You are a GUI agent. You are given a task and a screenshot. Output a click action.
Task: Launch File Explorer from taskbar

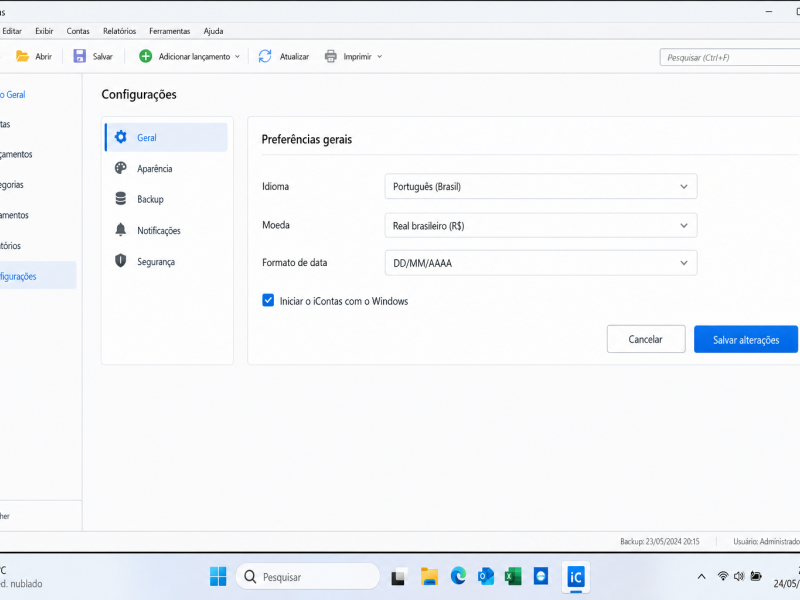[x=430, y=577]
